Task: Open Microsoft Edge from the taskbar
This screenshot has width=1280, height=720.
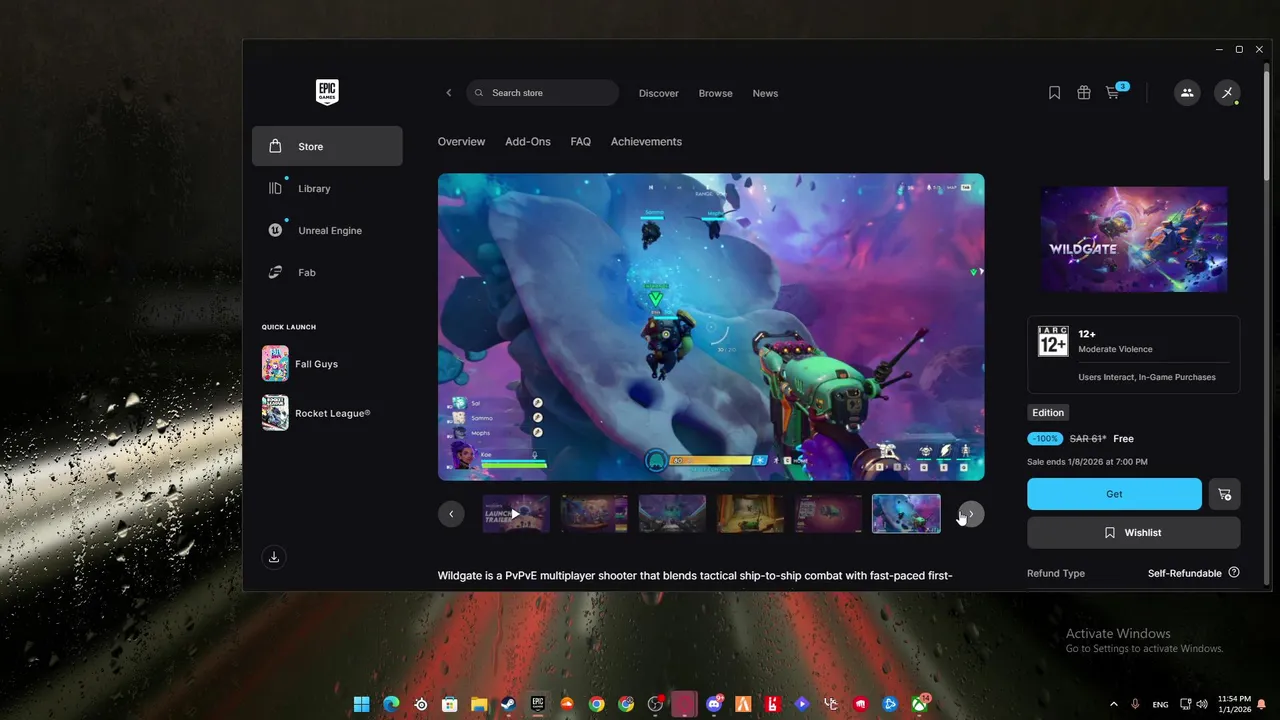Action: pos(391,704)
